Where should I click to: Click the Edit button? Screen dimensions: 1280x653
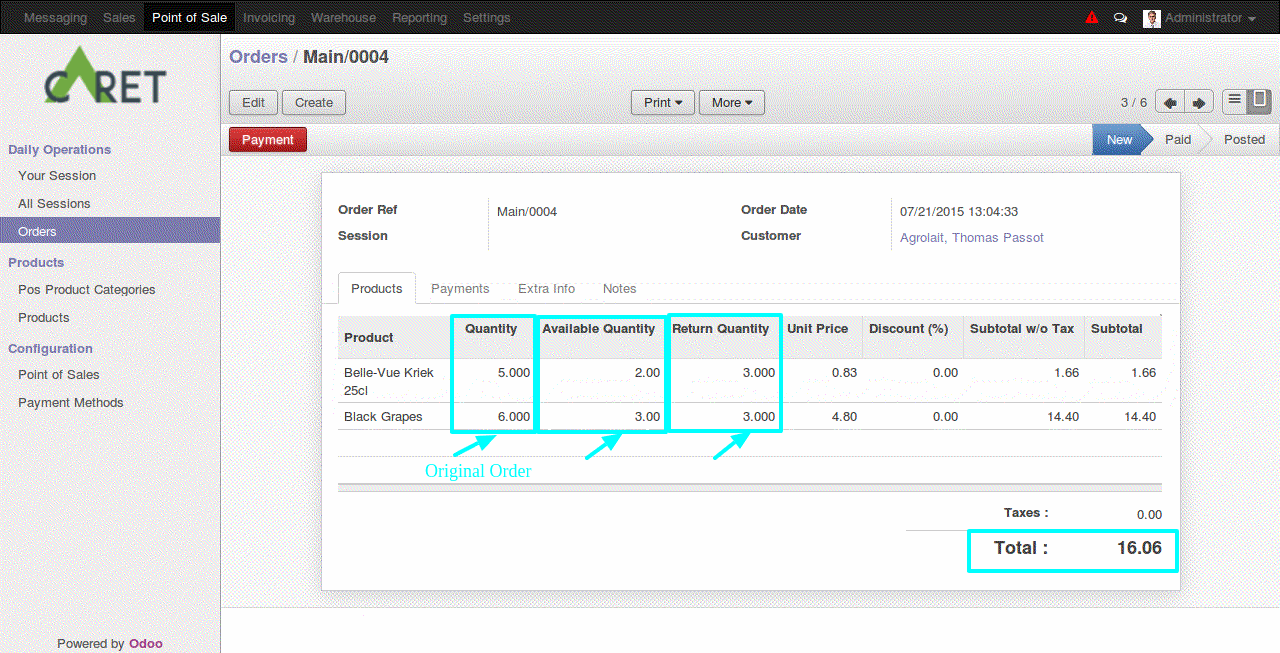point(253,102)
